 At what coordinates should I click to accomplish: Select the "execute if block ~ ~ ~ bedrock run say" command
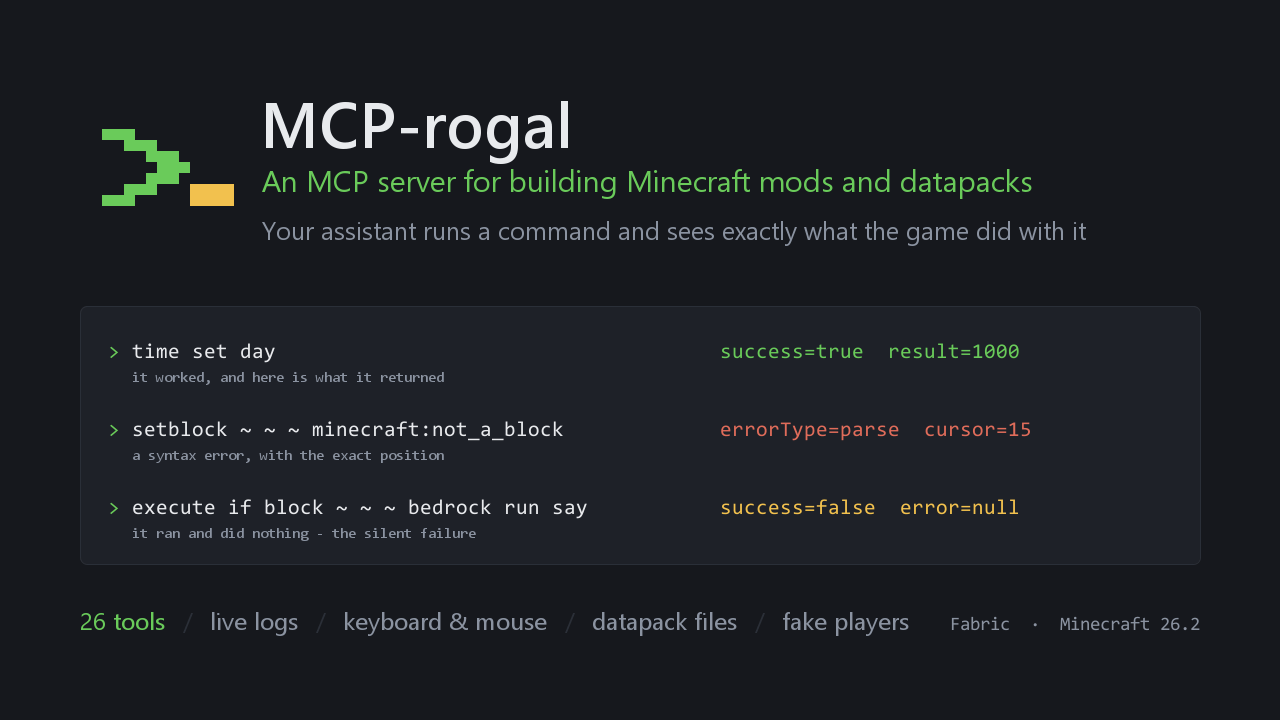360,508
